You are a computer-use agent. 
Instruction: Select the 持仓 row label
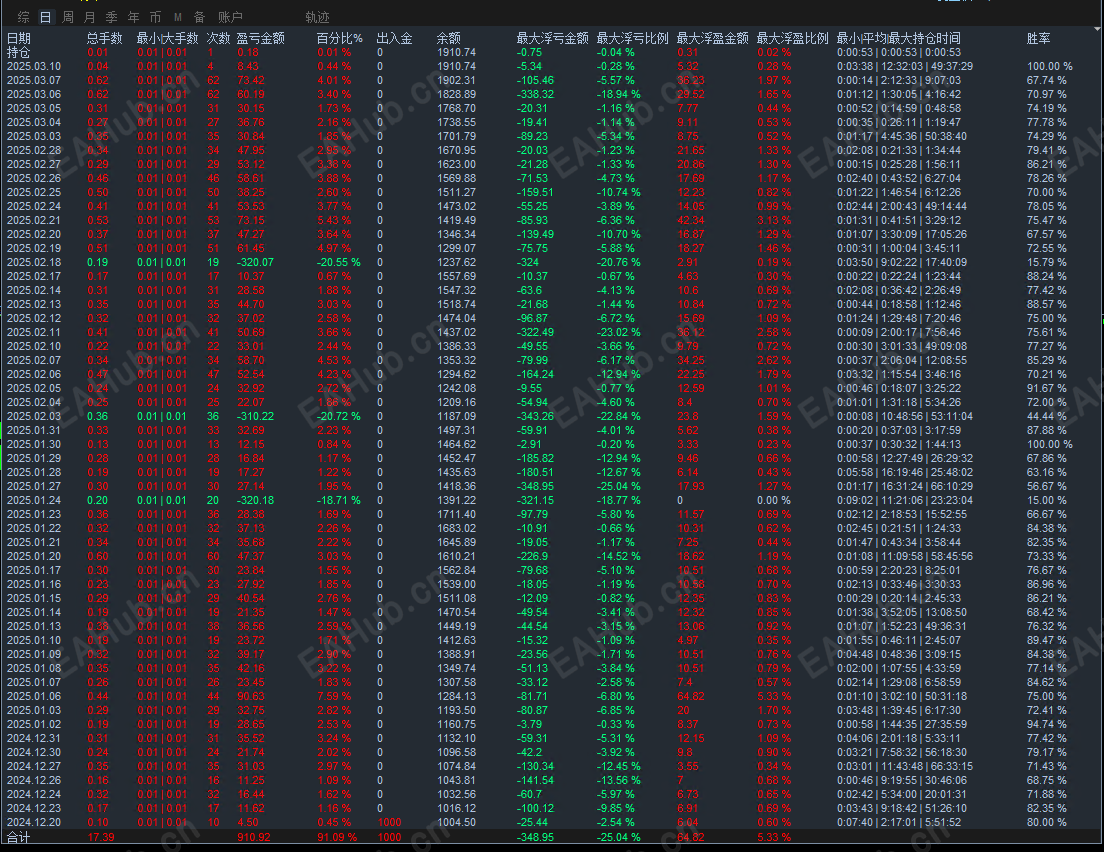coord(19,52)
